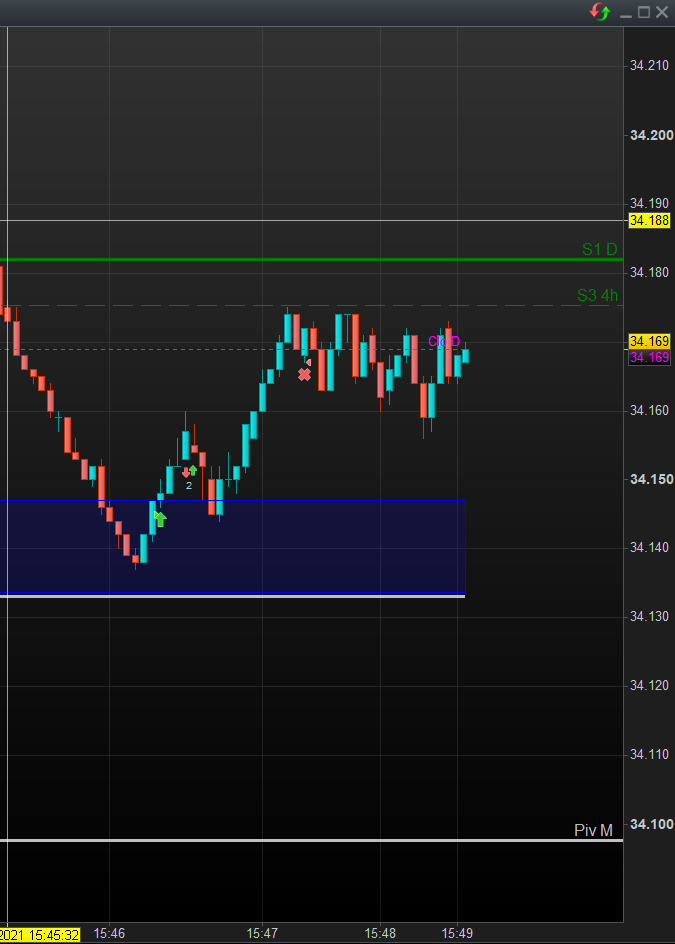Select the small red down arrow above the 2

(x=185, y=473)
